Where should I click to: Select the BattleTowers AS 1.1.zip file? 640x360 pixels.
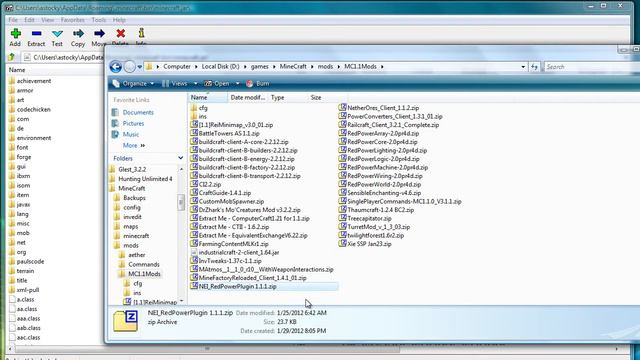[225, 133]
